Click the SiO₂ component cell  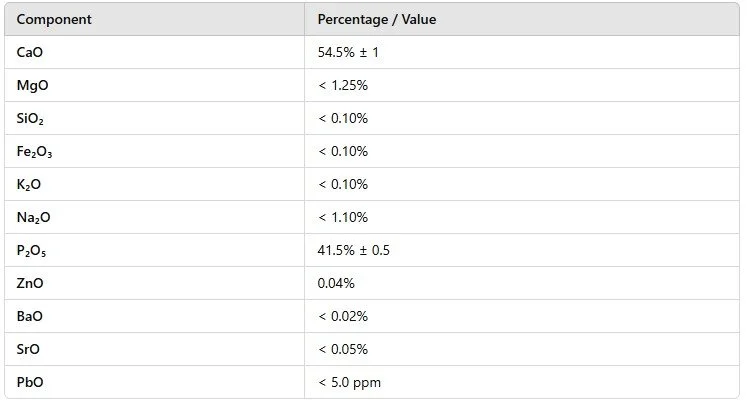[31, 119]
